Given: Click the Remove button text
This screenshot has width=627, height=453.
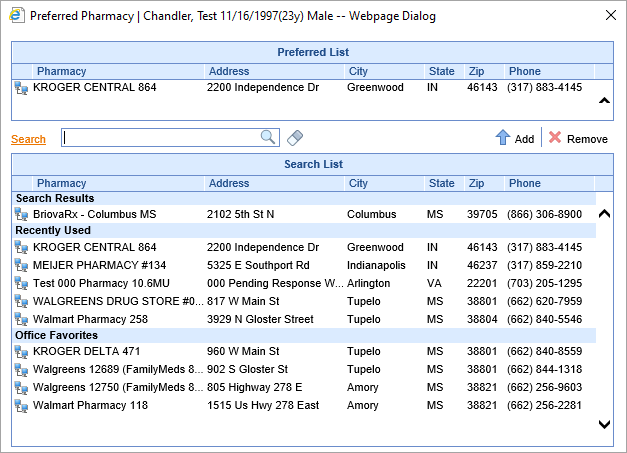Looking at the screenshot, I should pyautogui.click(x=587, y=139).
